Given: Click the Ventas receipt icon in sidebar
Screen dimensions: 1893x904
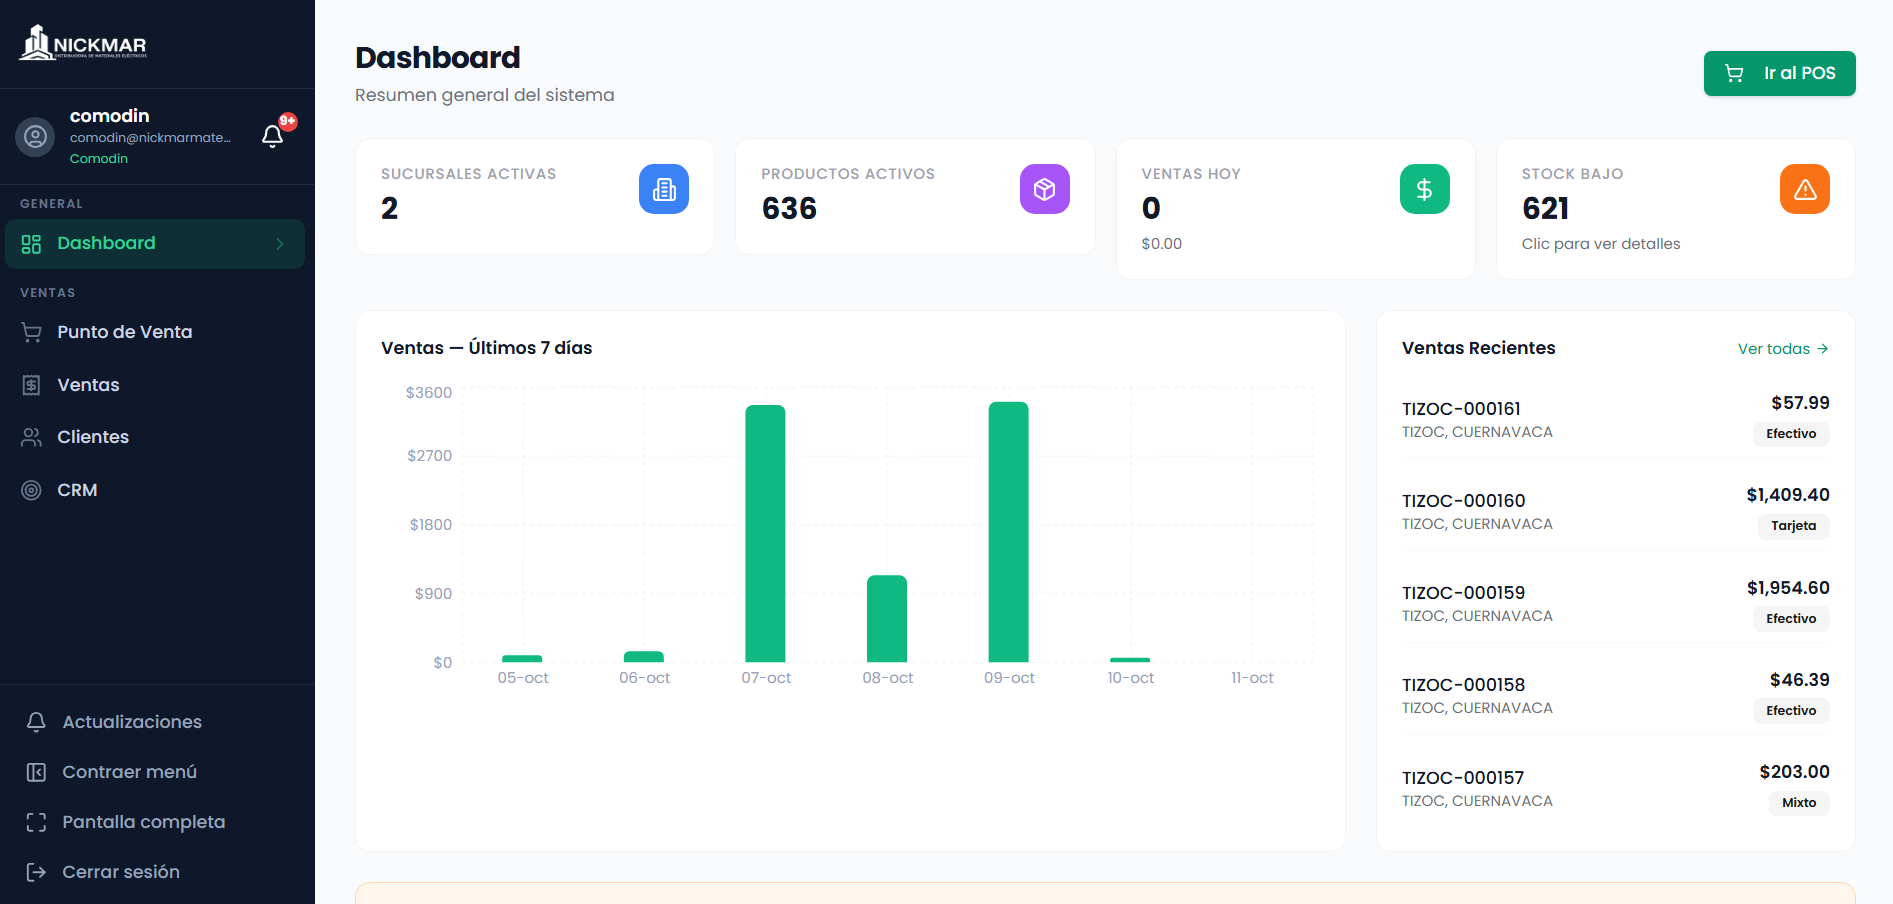Looking at the screenshot, I should (x=32, y=385).
